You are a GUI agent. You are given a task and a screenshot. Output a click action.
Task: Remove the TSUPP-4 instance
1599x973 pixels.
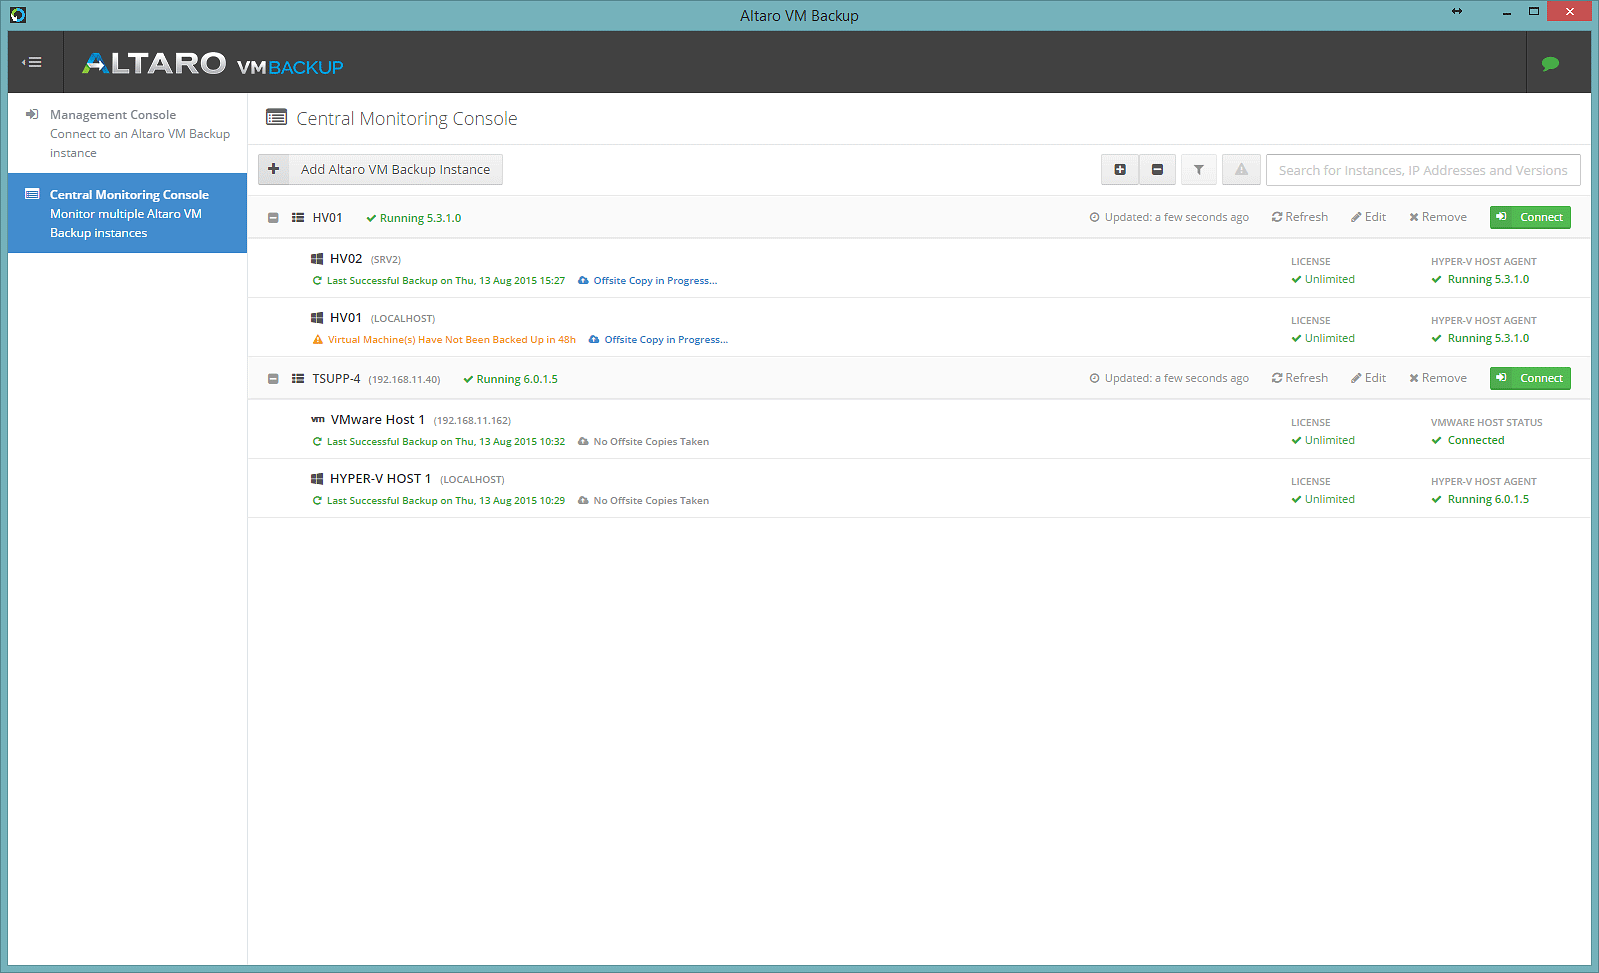(x=1438, y=378)
